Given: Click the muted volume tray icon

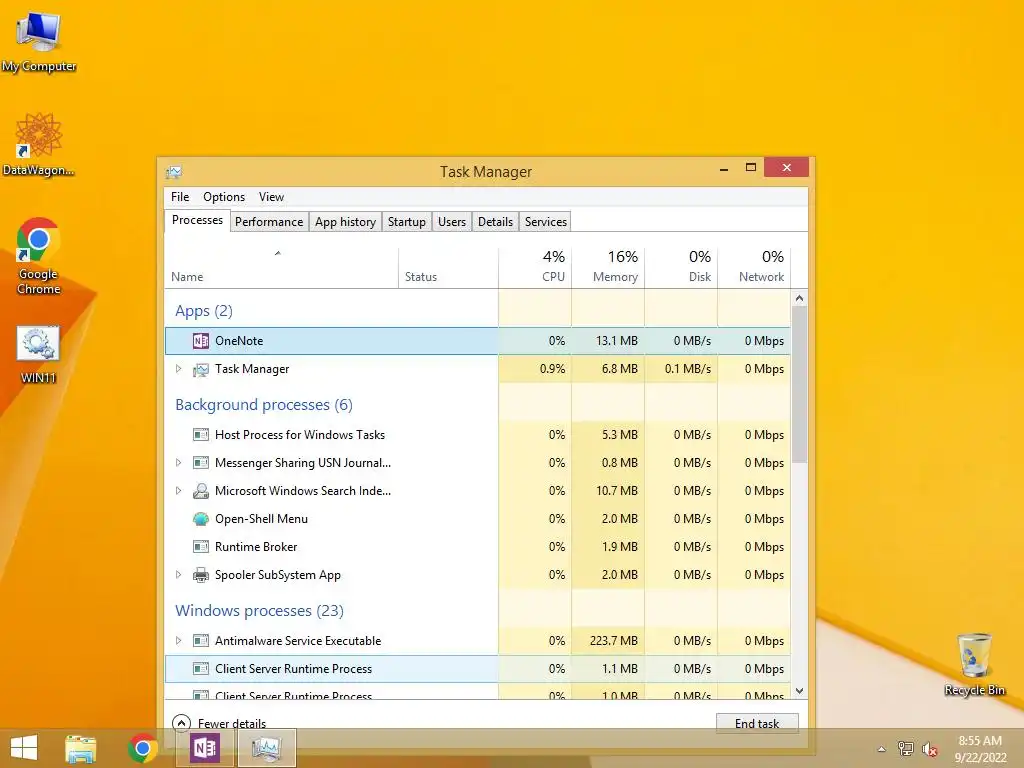Looking at the screenshot, I should click(930, 749).
